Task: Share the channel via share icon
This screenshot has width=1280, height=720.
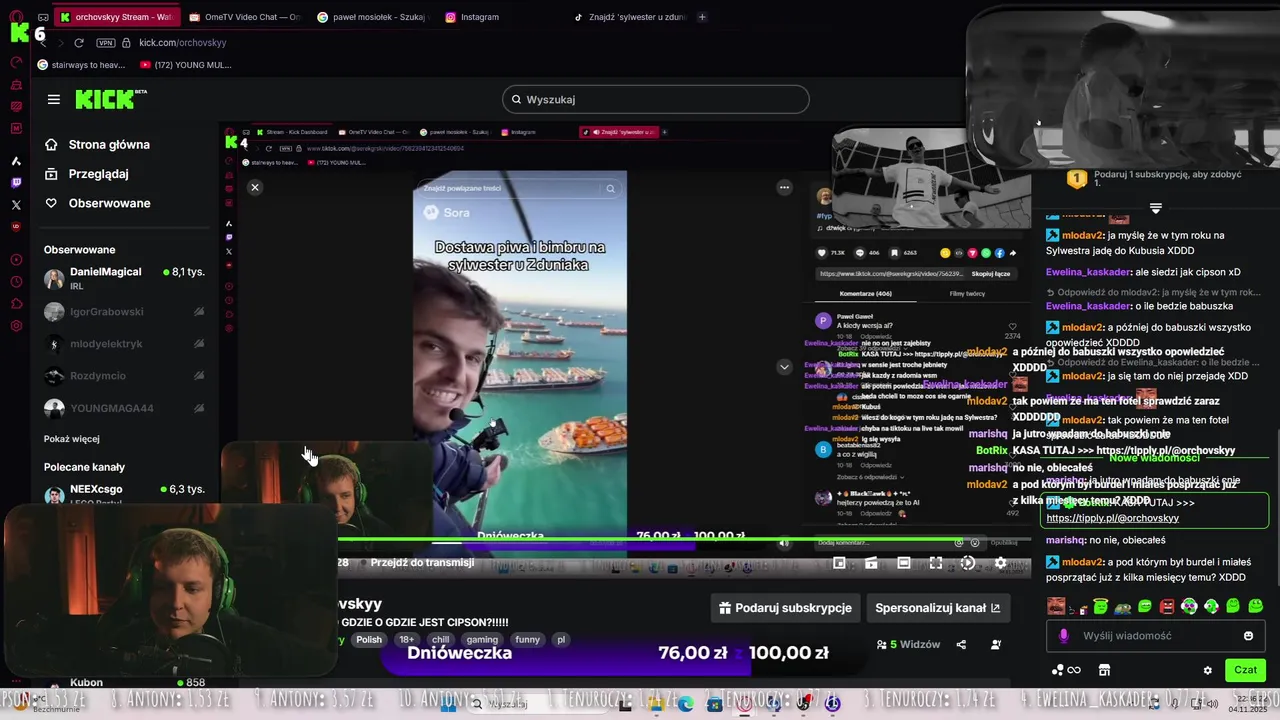Action: [x=961, y=645]
